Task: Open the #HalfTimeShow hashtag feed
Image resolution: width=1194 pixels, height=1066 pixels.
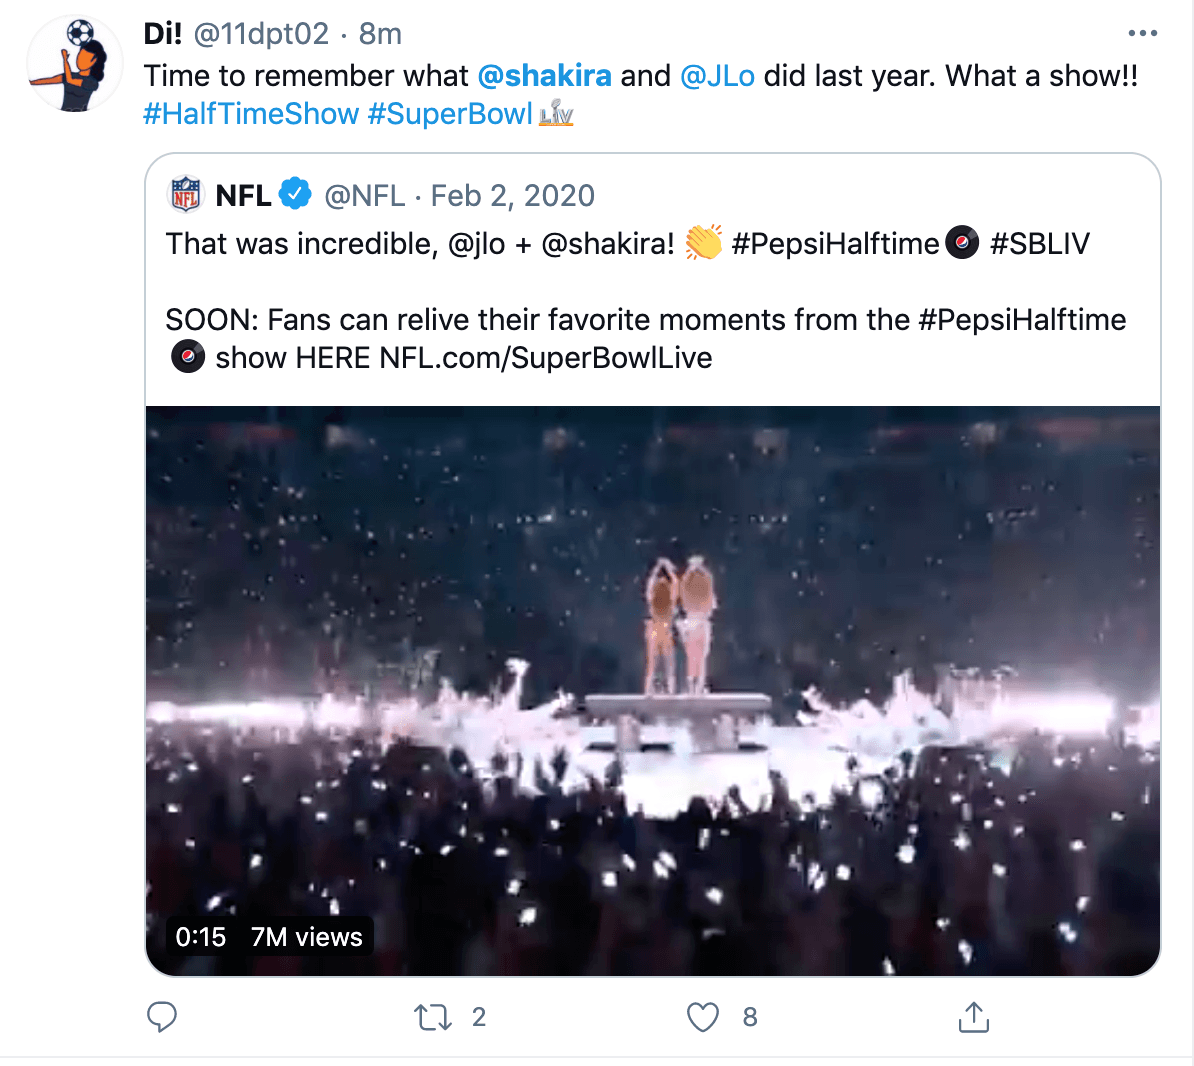Action: point(249,113)
